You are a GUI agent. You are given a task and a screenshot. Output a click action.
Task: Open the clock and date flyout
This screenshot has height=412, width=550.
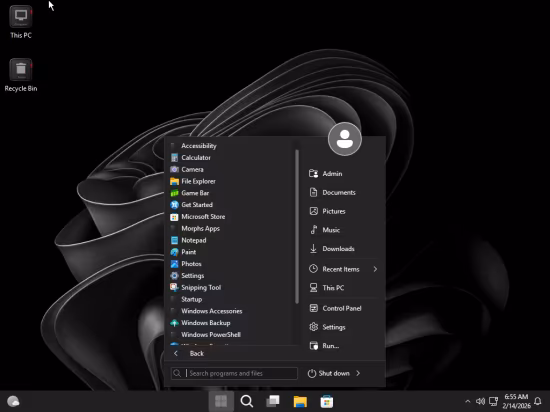point(516,401)
